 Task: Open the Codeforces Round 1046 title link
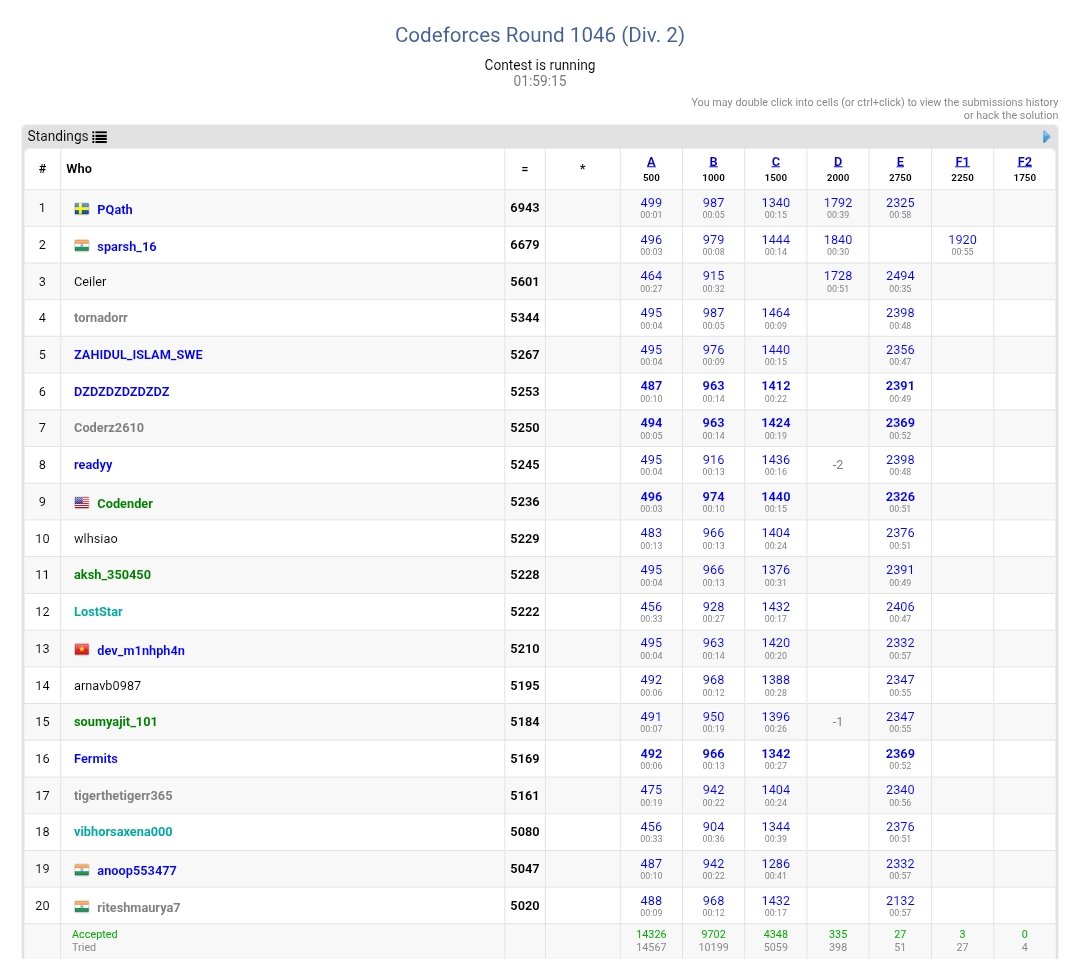539,34
